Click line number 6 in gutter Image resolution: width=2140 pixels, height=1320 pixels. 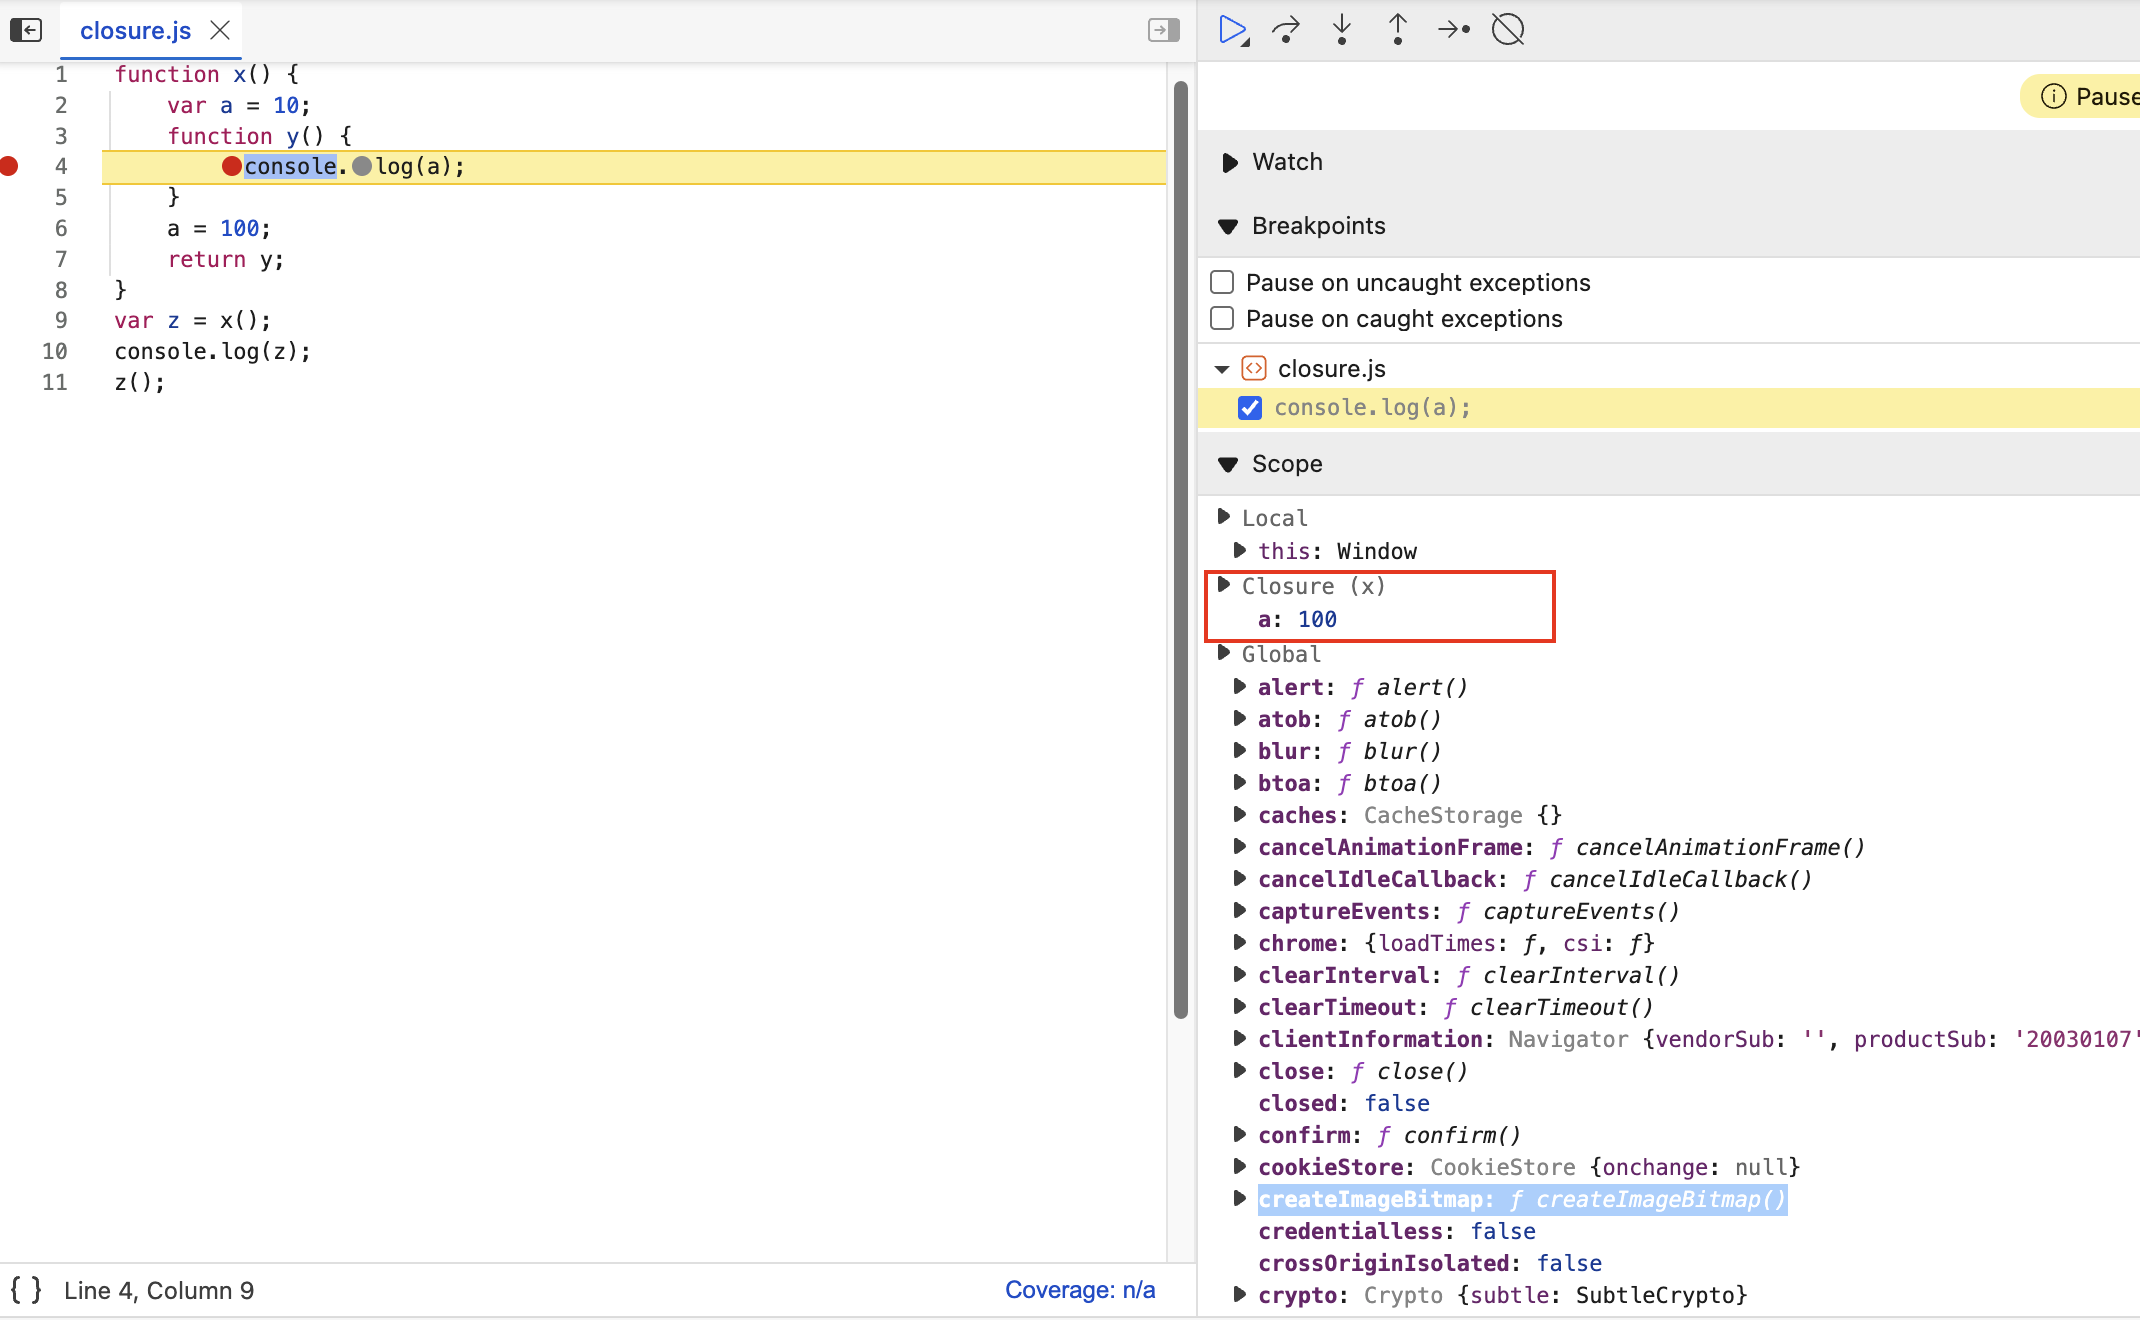click(61, 228)
